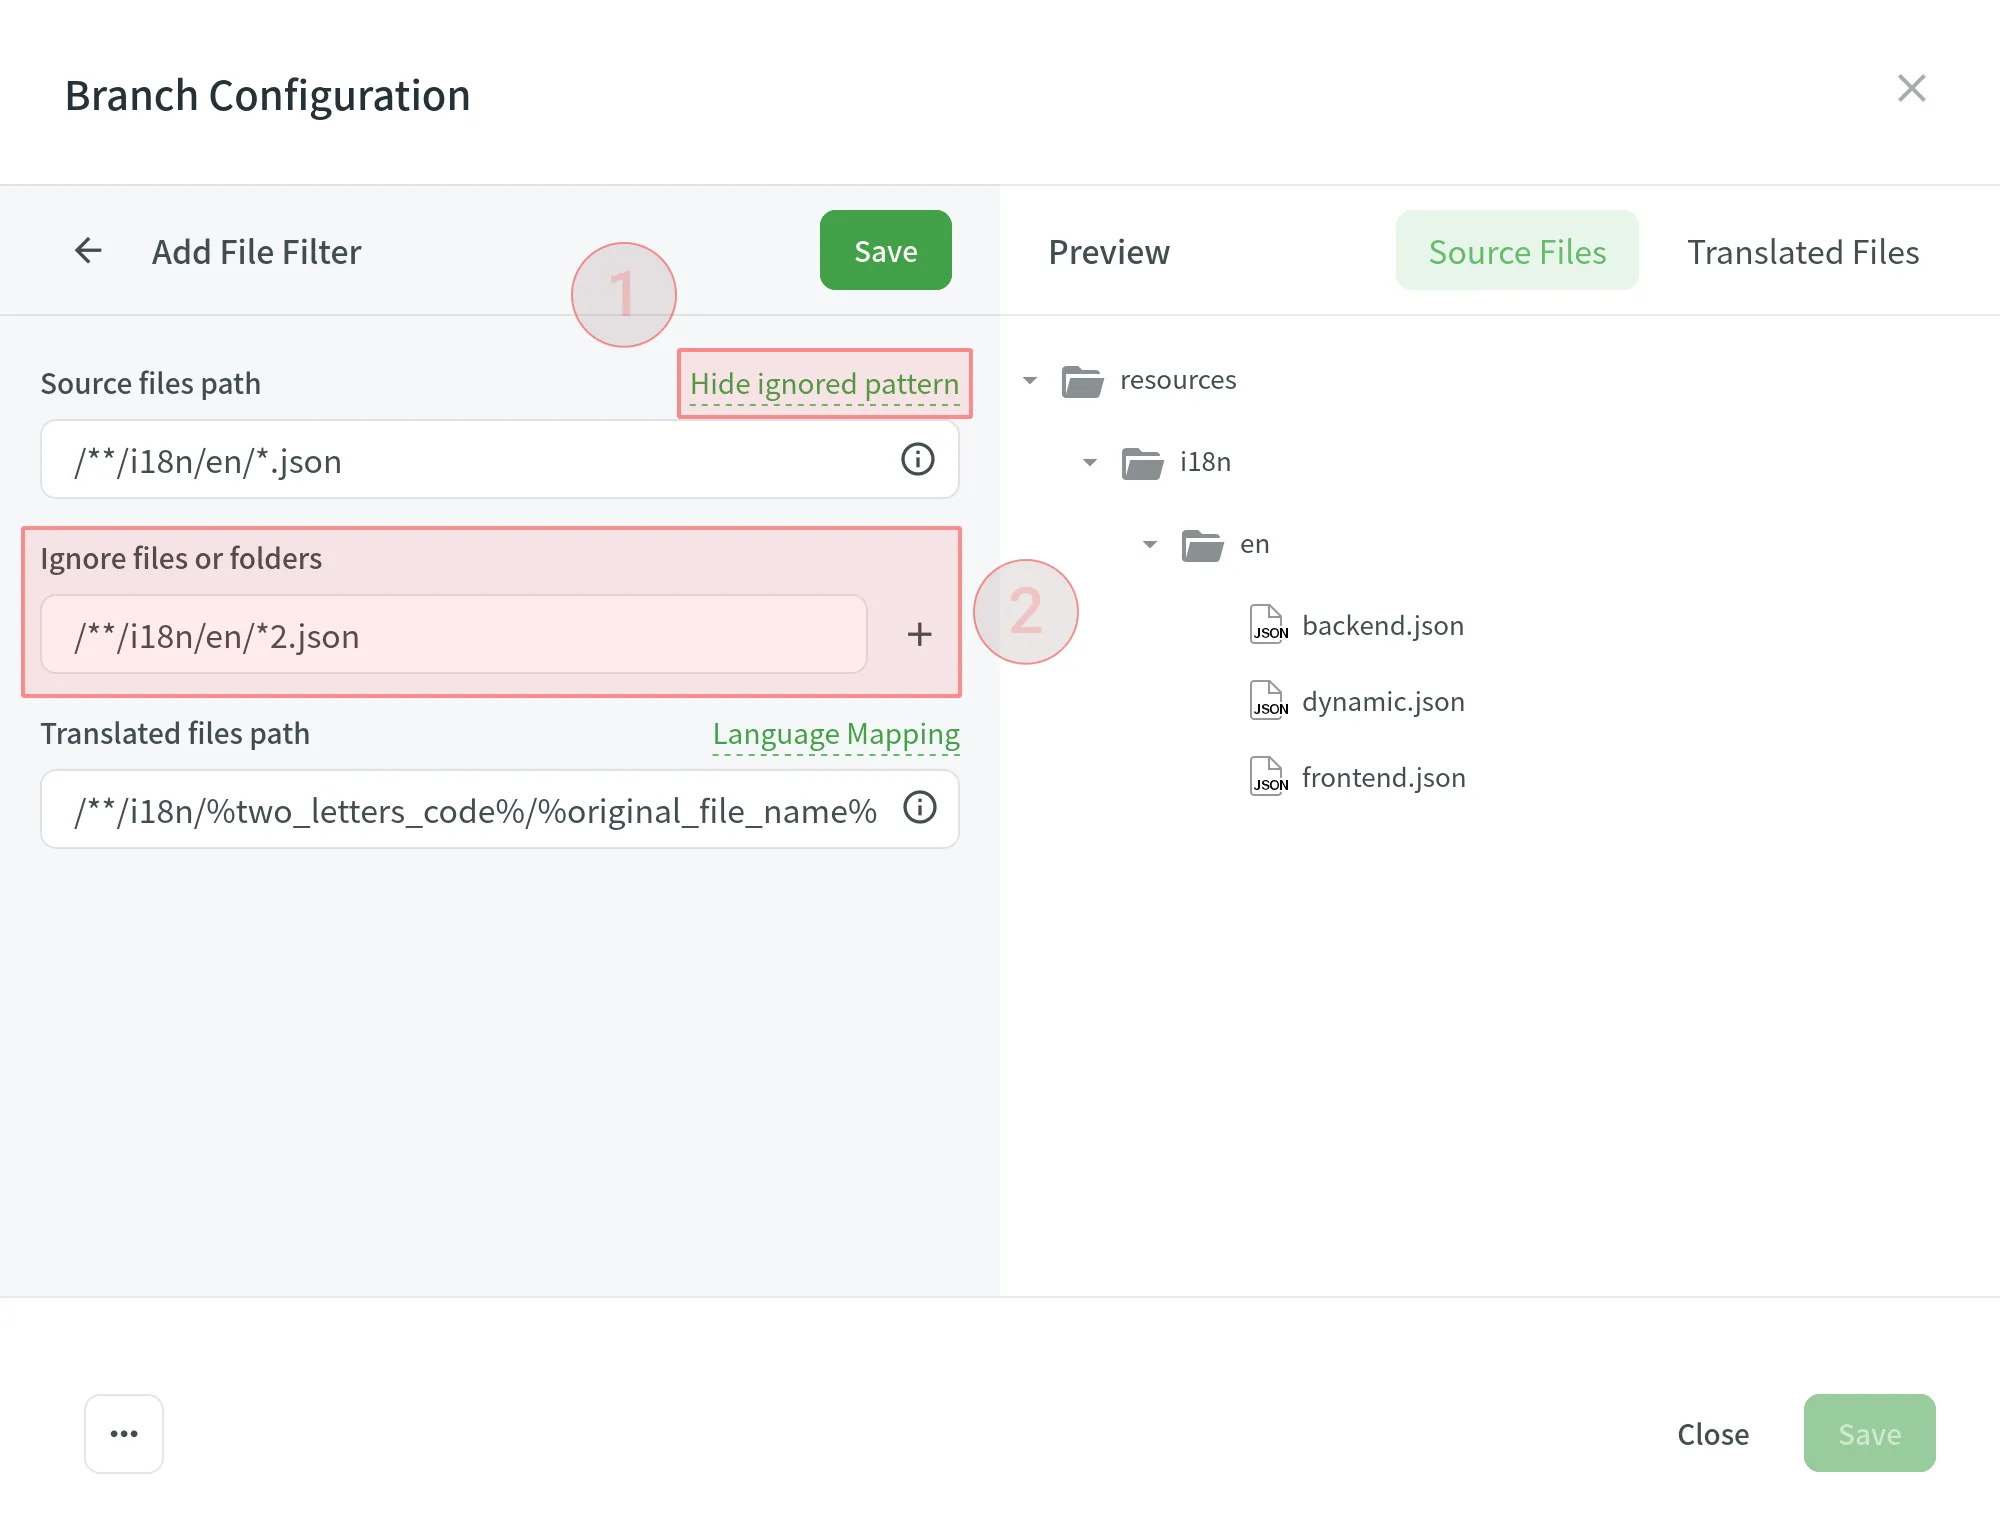Image resolution: width=2000 pixels, height=1538 pixels.
Task: Select the Source Files tab in Preview
Action: coord(1515,249)
